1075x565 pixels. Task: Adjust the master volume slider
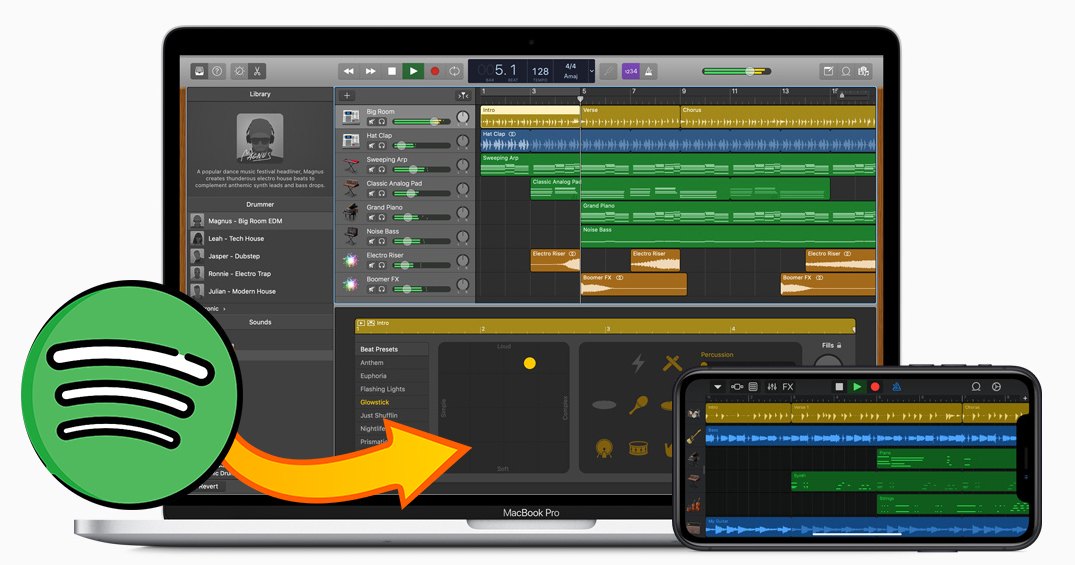pos(737,71)
